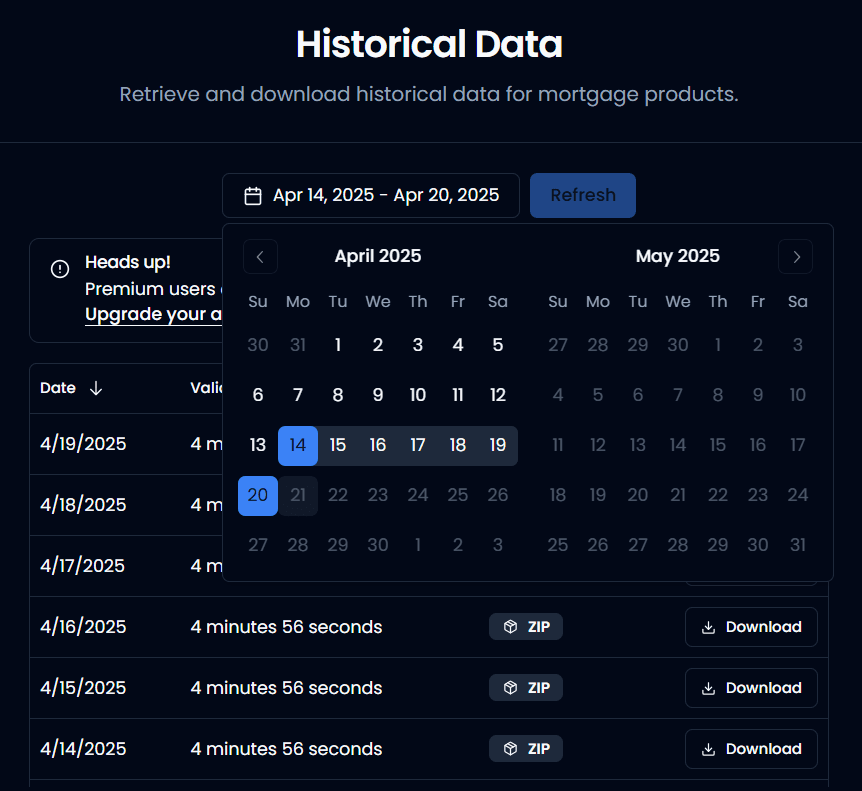862x791 pixels.
Task: Click the Heads up alert icon
Action: point(60,269)
